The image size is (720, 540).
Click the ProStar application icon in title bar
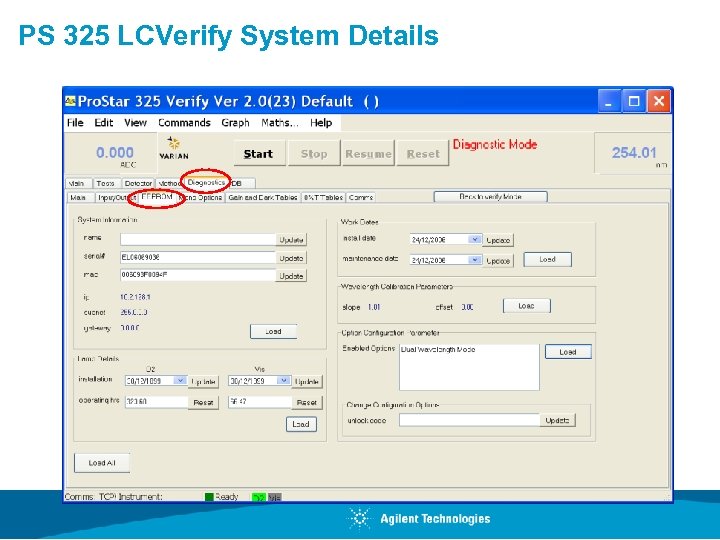click(70, 101)
